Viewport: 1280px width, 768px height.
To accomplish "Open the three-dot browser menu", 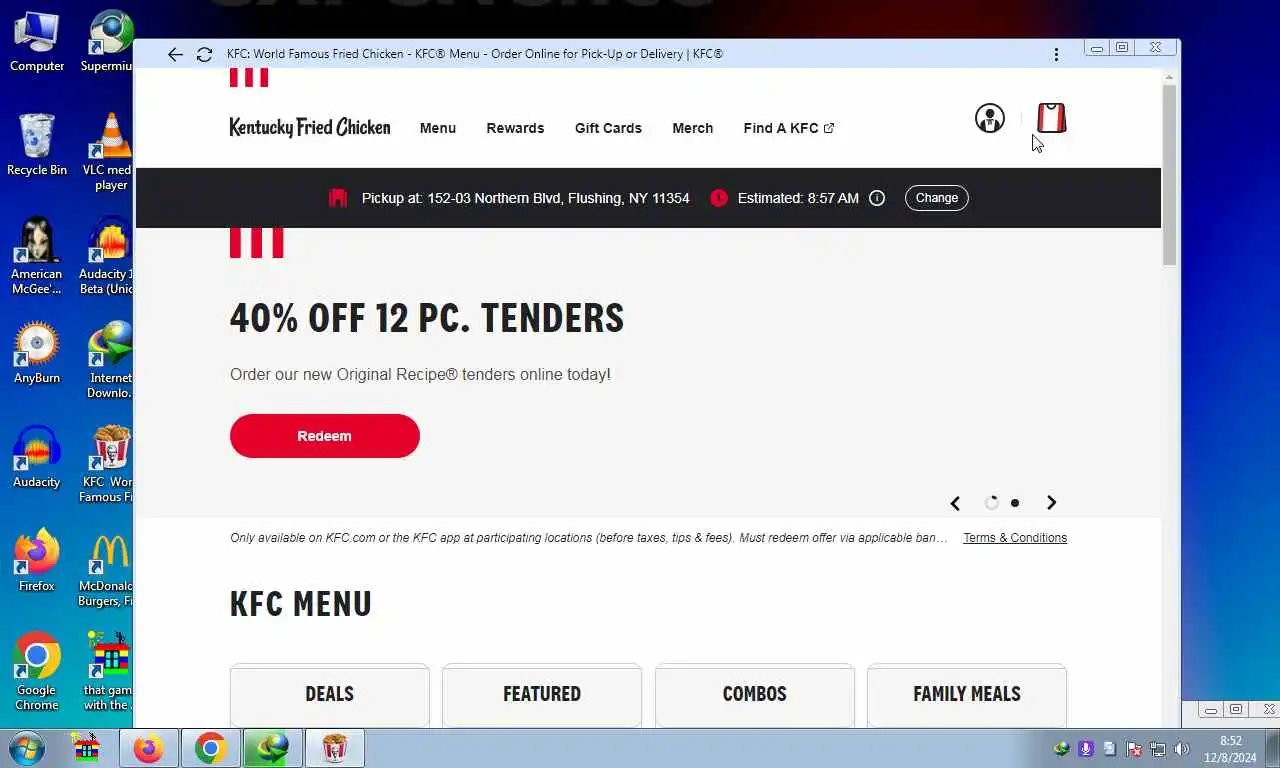I will (x=1056, y=54).
